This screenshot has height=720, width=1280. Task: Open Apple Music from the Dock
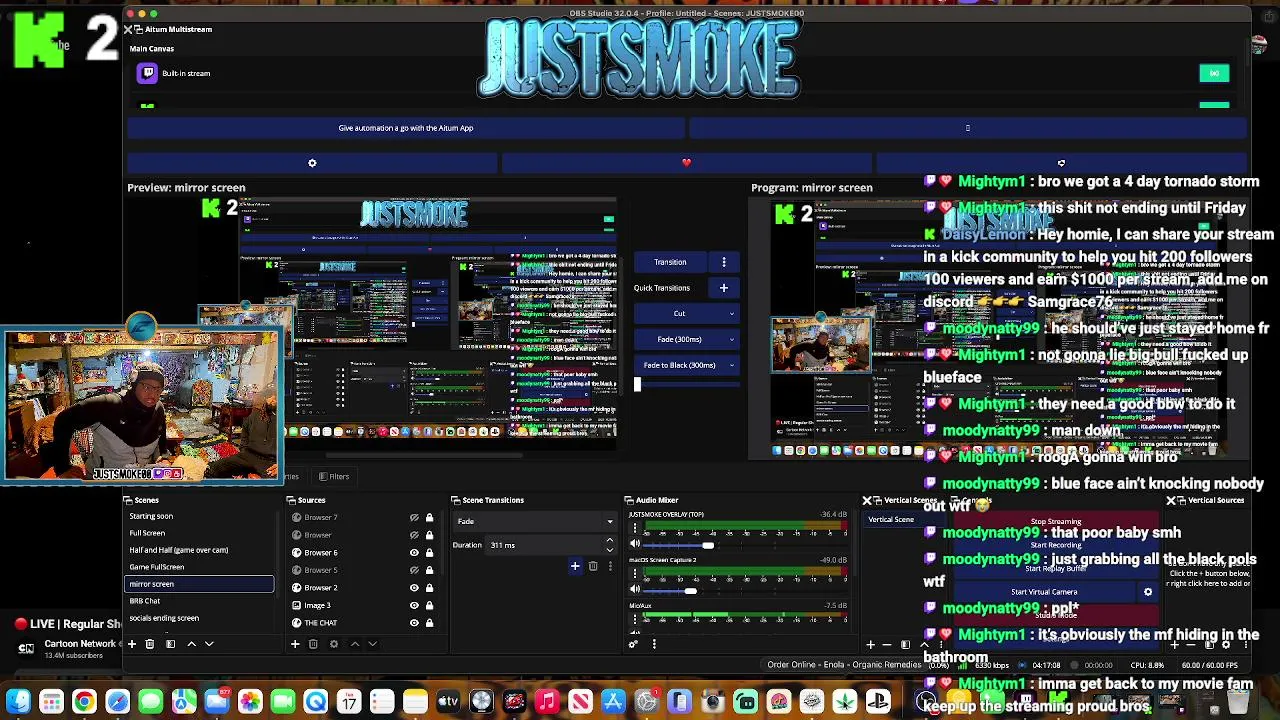point(547,702)
